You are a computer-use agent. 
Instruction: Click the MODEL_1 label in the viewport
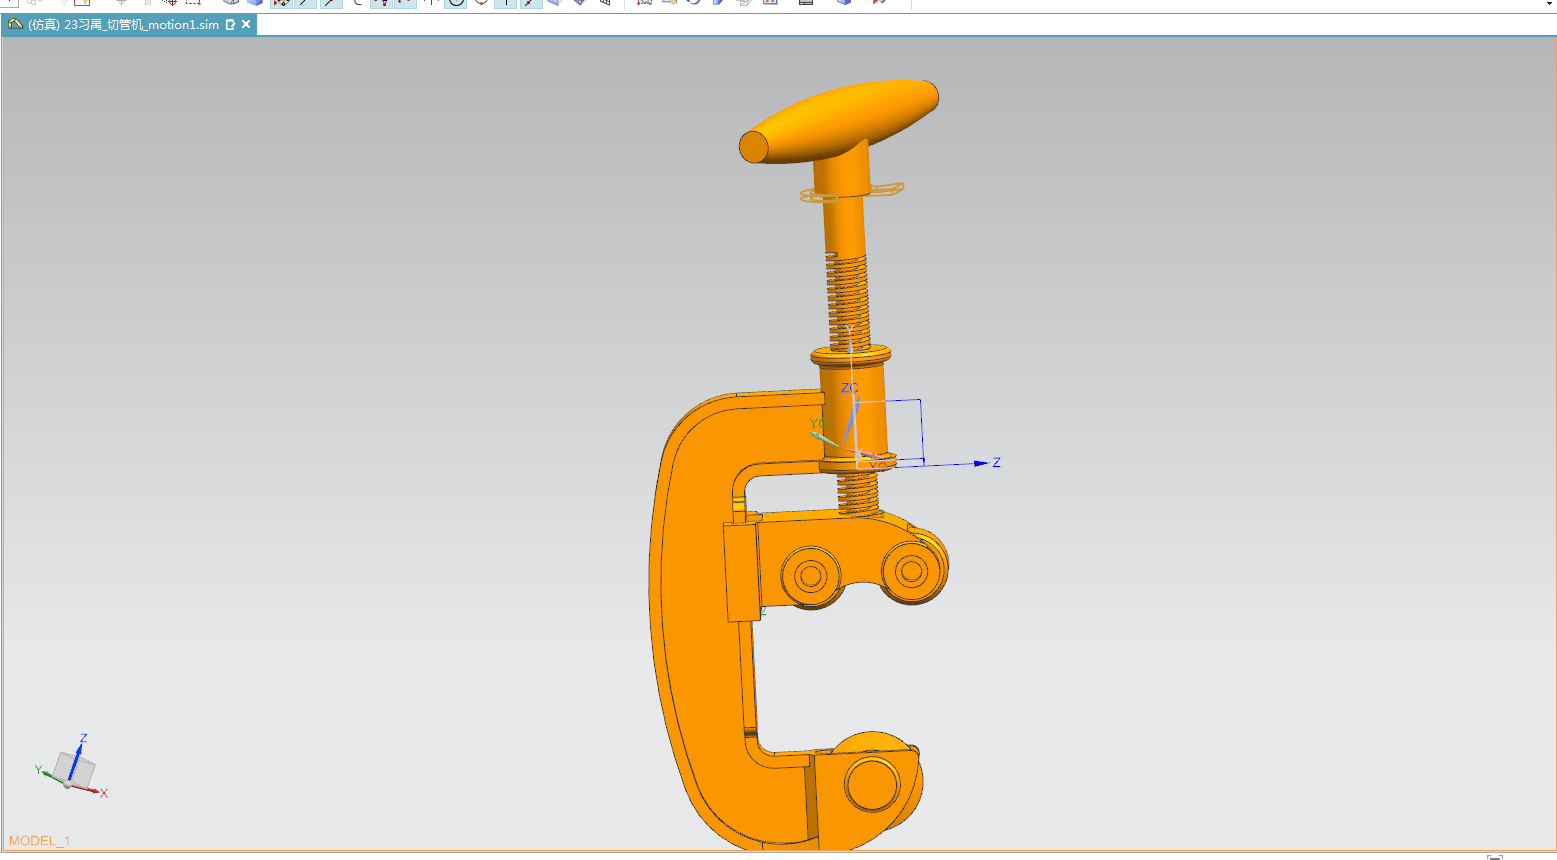pyautogui.click(x=39, y=841)
